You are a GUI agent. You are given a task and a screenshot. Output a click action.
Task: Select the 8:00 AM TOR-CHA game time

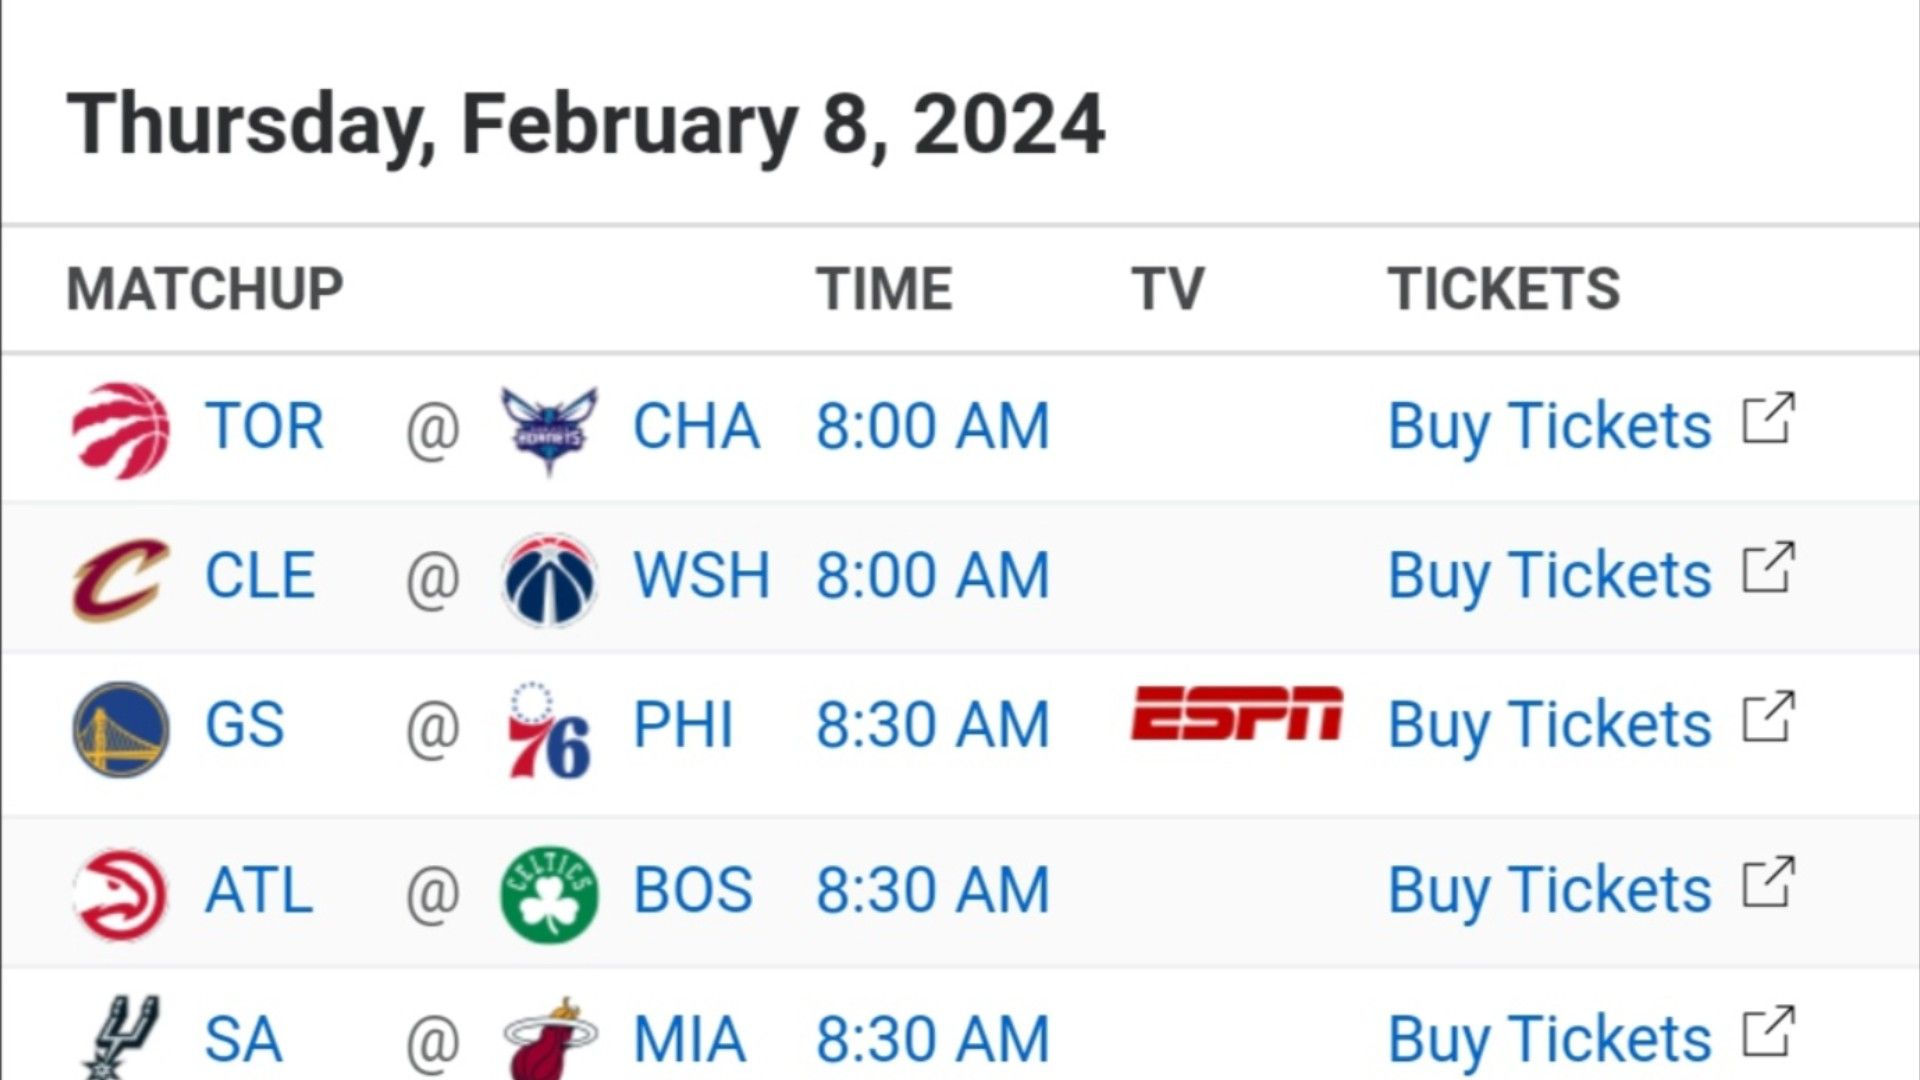[933, 427]
